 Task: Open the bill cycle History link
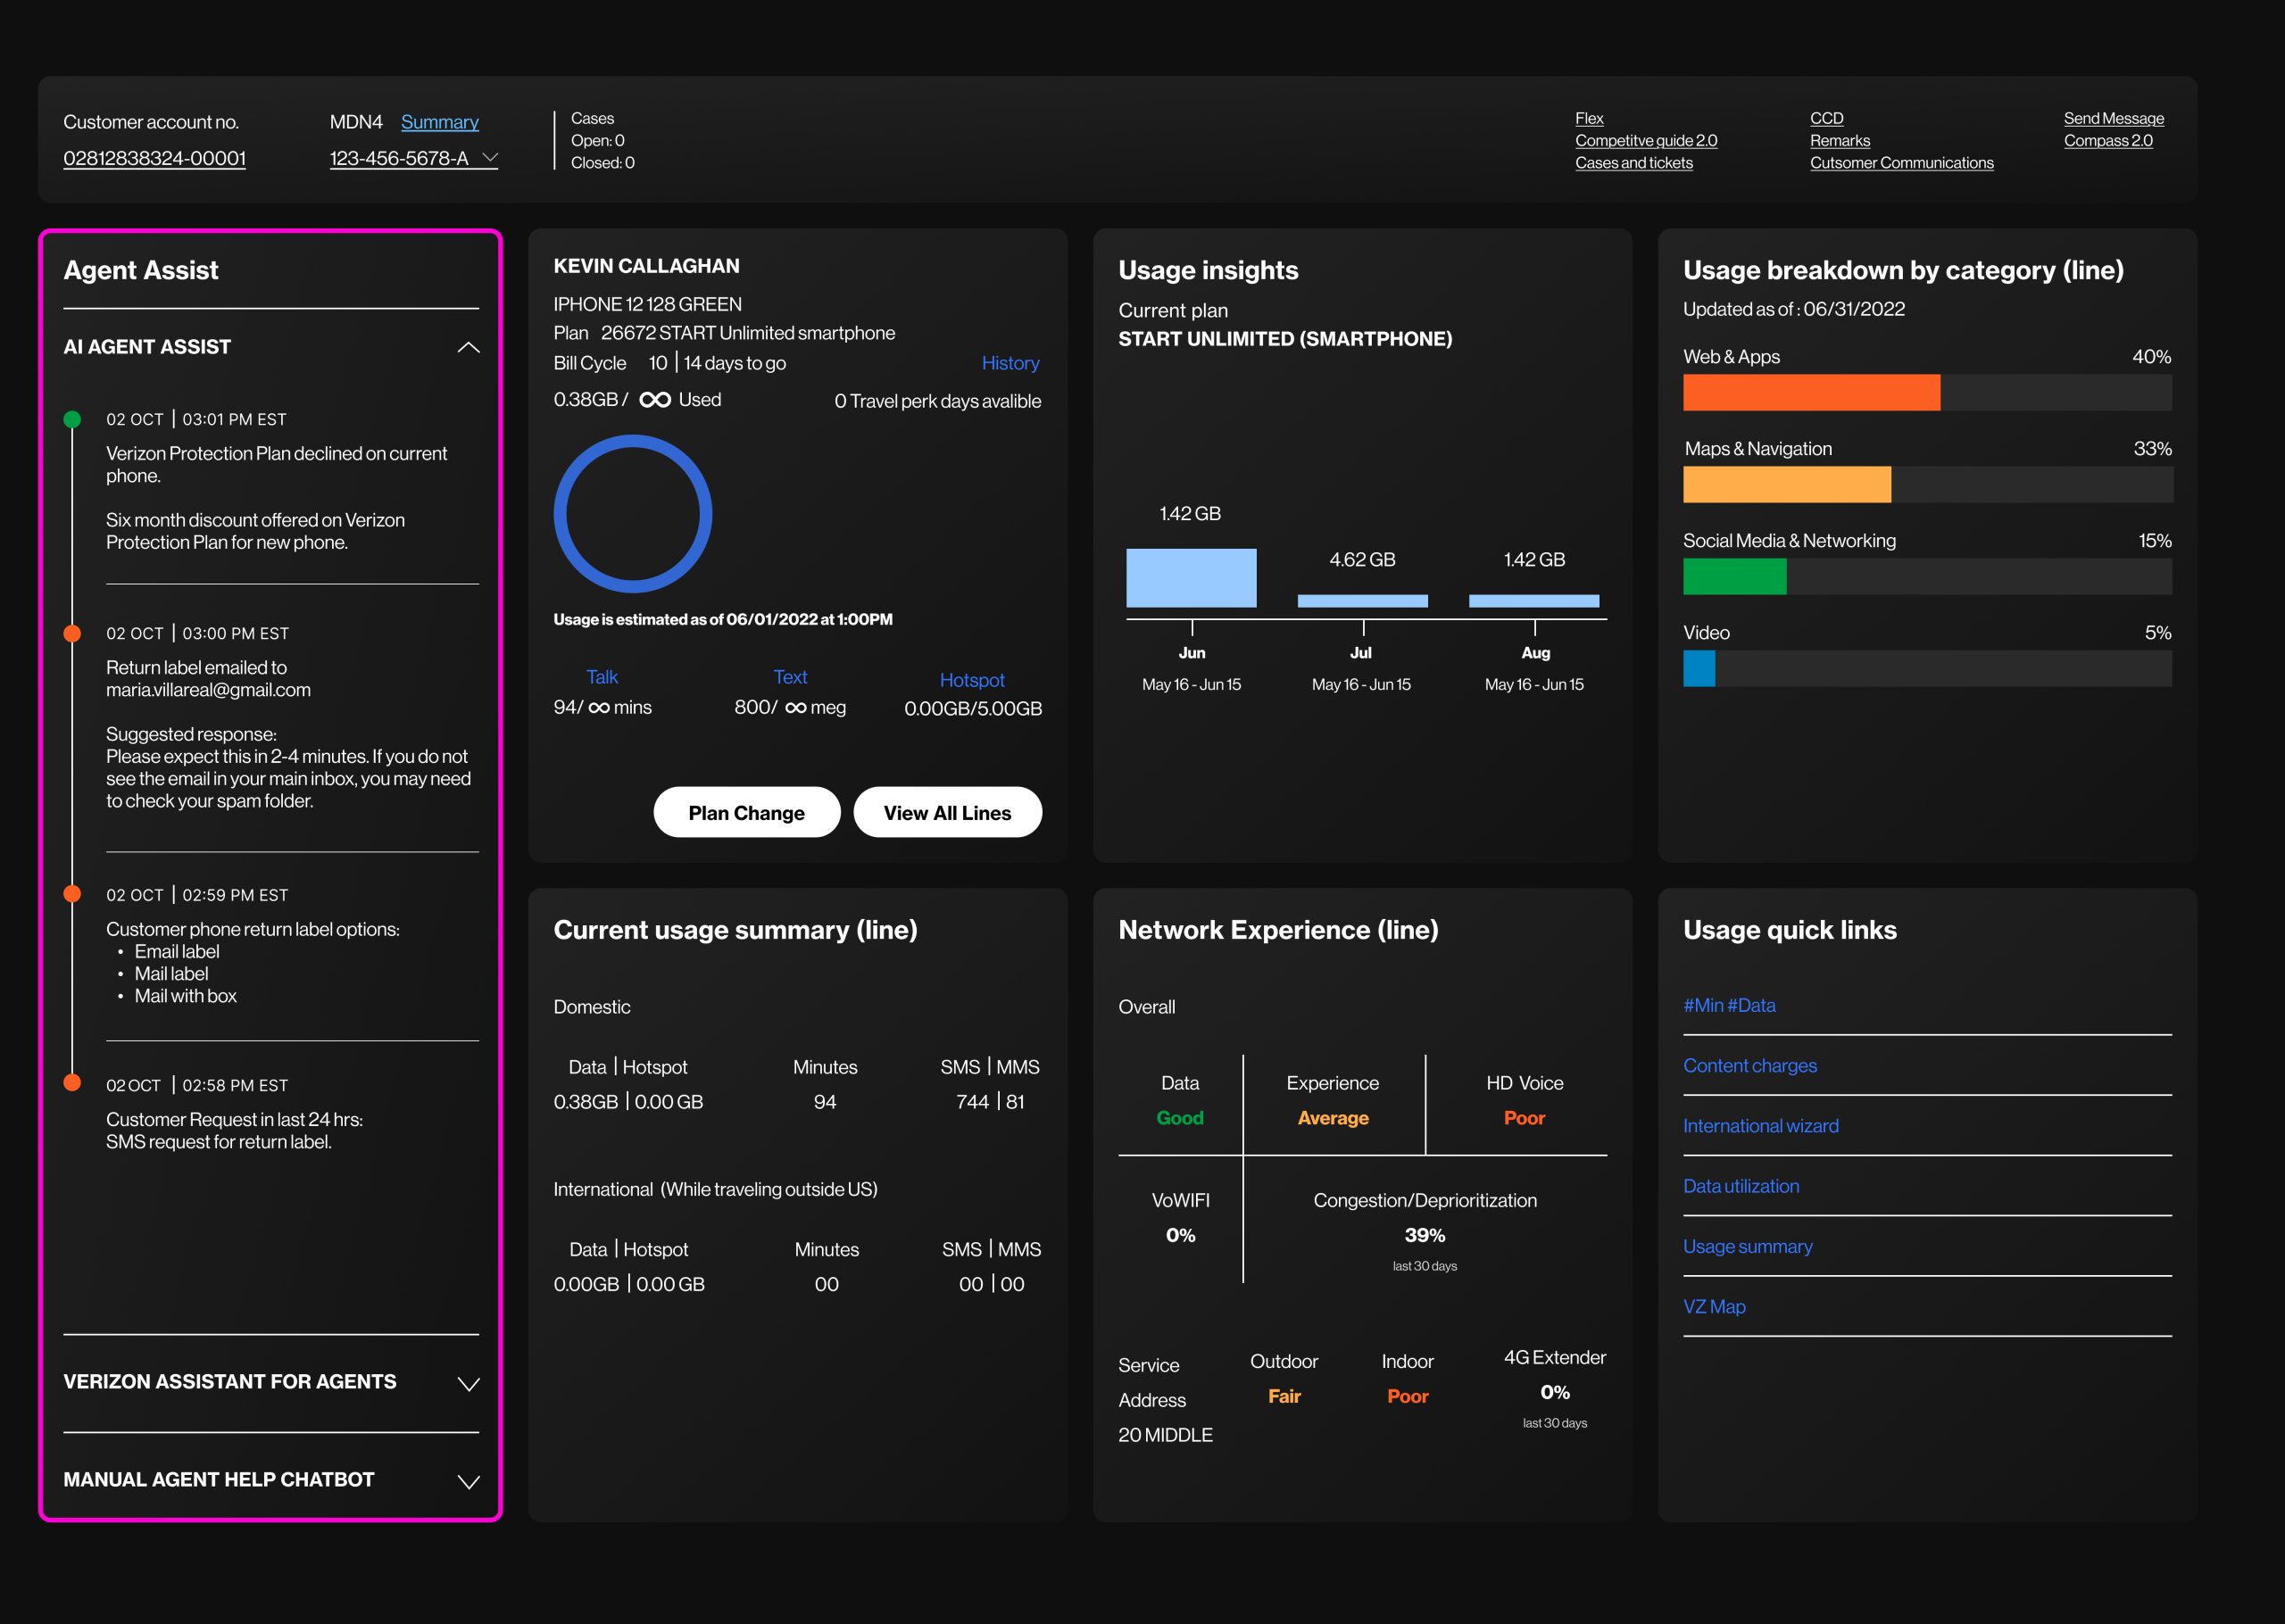coord(1010,363)
